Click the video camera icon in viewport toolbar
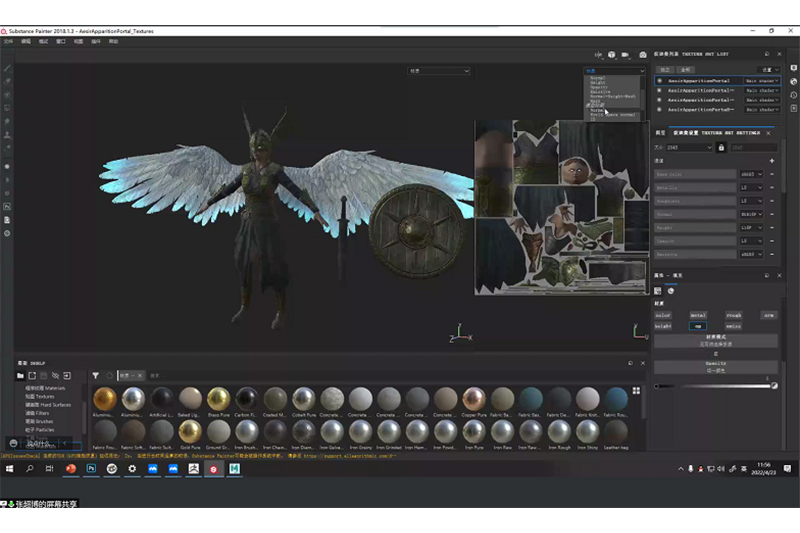The width and height of the screenshot is (800, 533). (x=626, y=54)
